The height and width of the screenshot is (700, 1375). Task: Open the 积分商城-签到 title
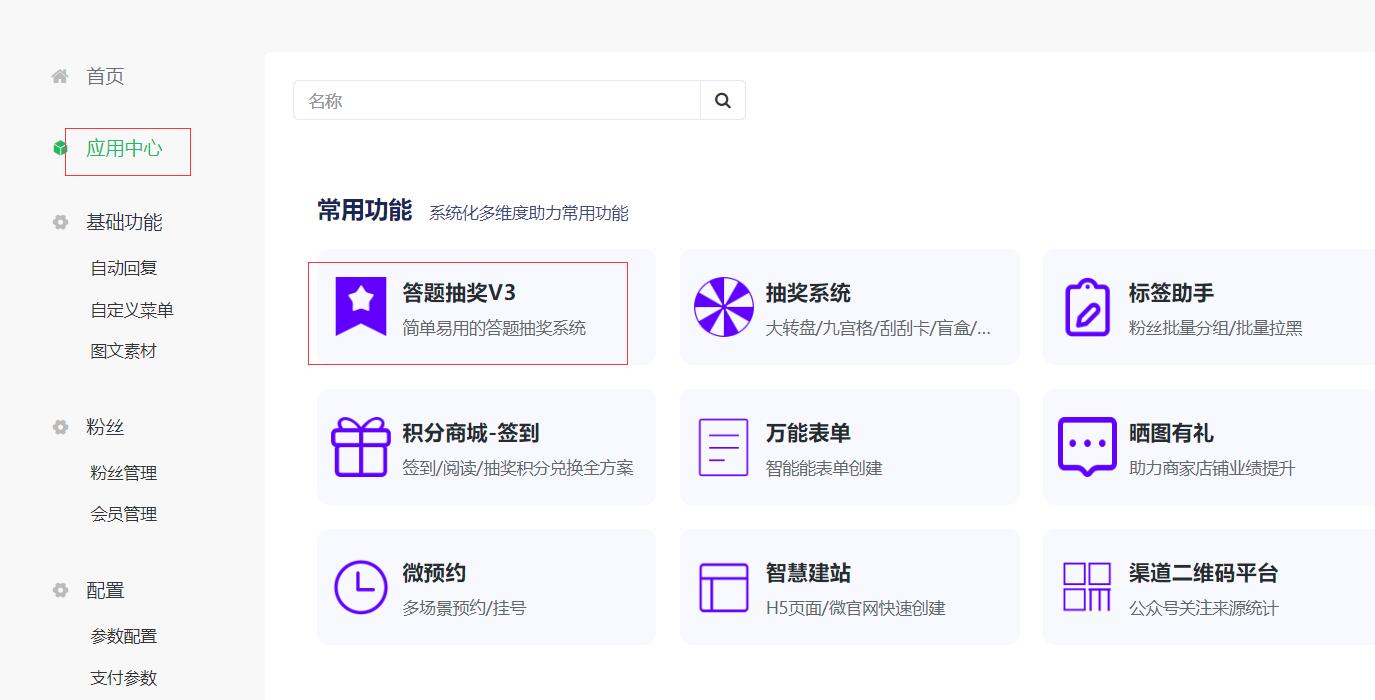471,433
